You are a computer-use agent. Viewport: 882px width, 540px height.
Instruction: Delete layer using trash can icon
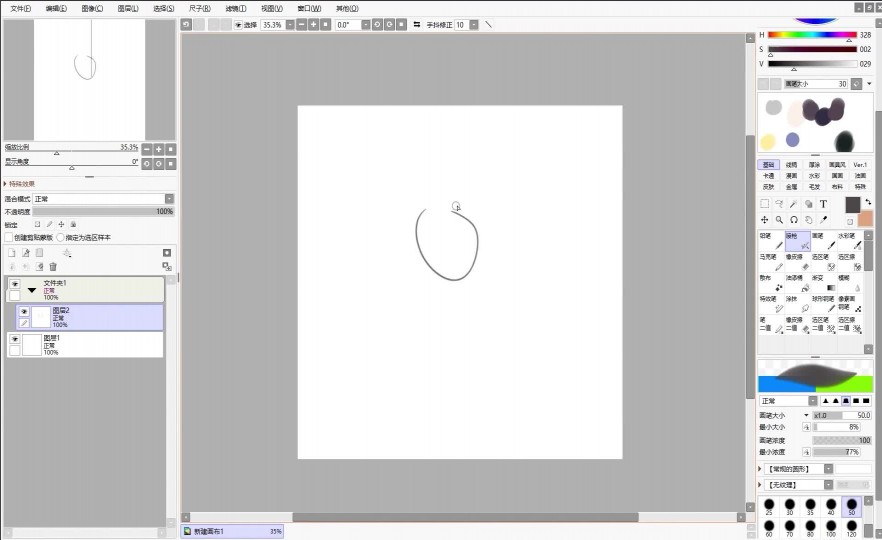53,267
